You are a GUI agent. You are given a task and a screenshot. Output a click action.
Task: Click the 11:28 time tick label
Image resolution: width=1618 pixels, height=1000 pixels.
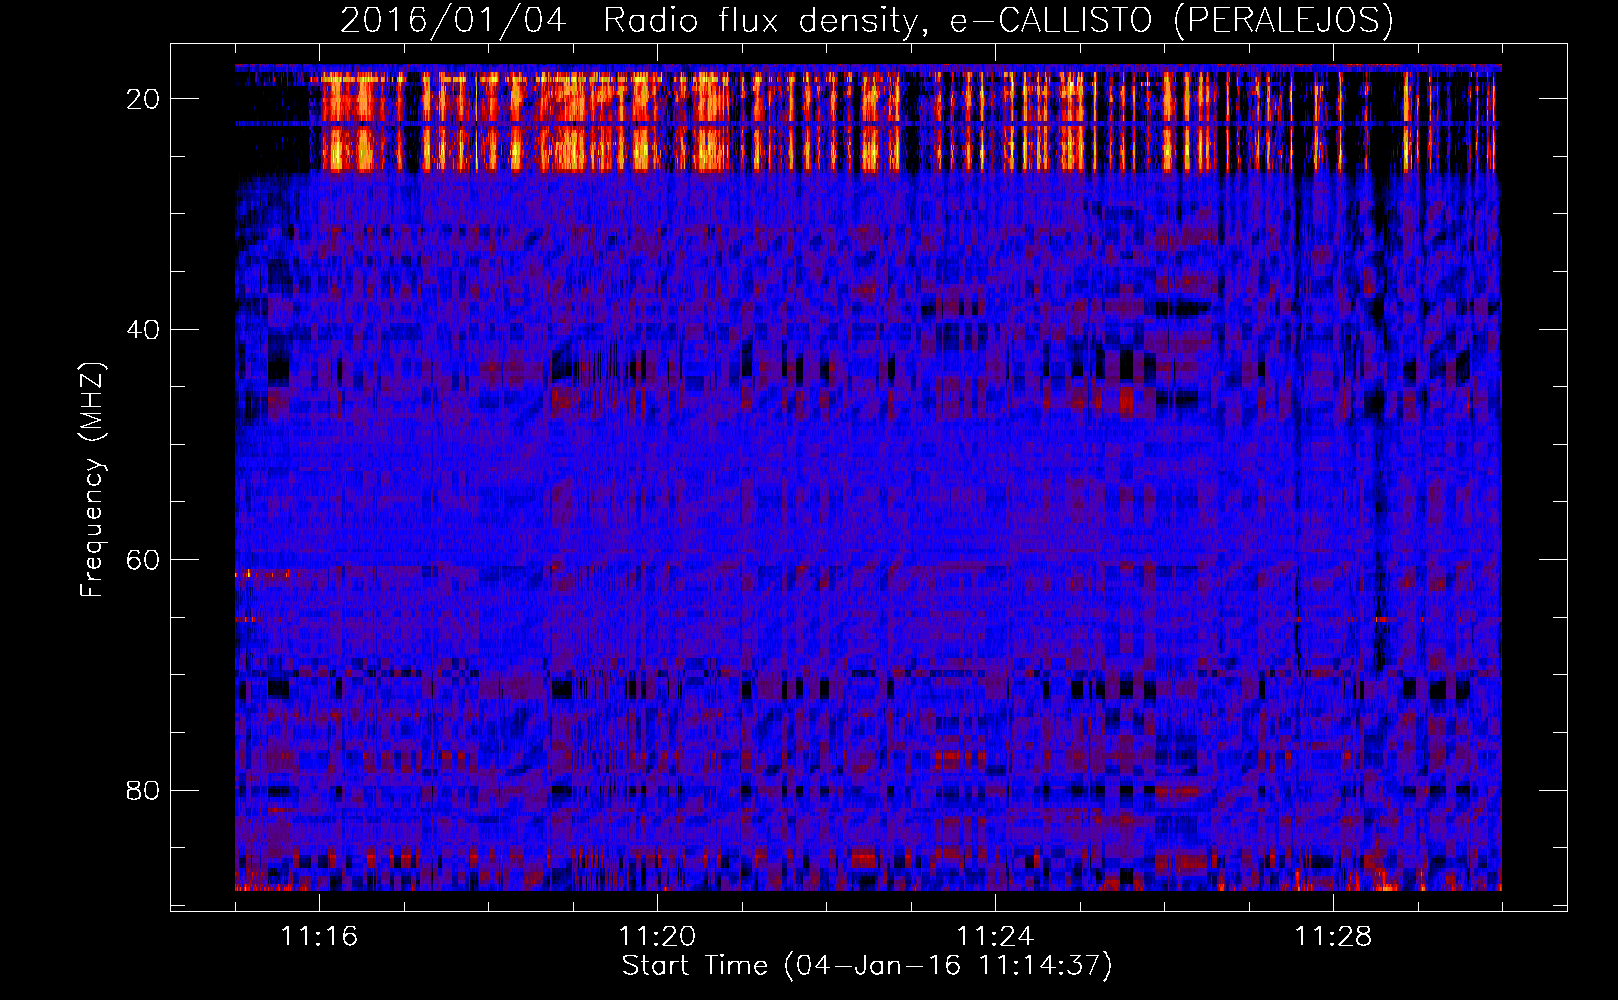pyautogui.click(x=1333, y=936)
